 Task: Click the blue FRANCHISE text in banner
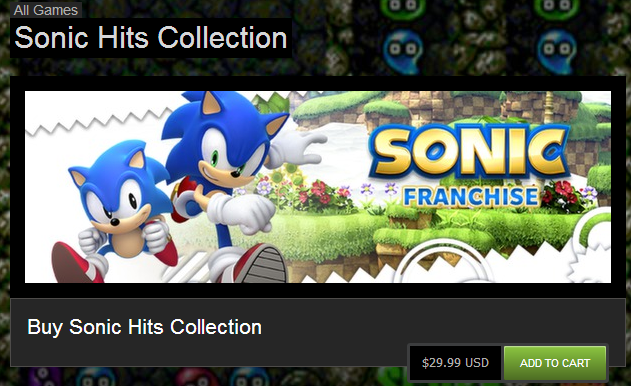[x=471, y=196]
